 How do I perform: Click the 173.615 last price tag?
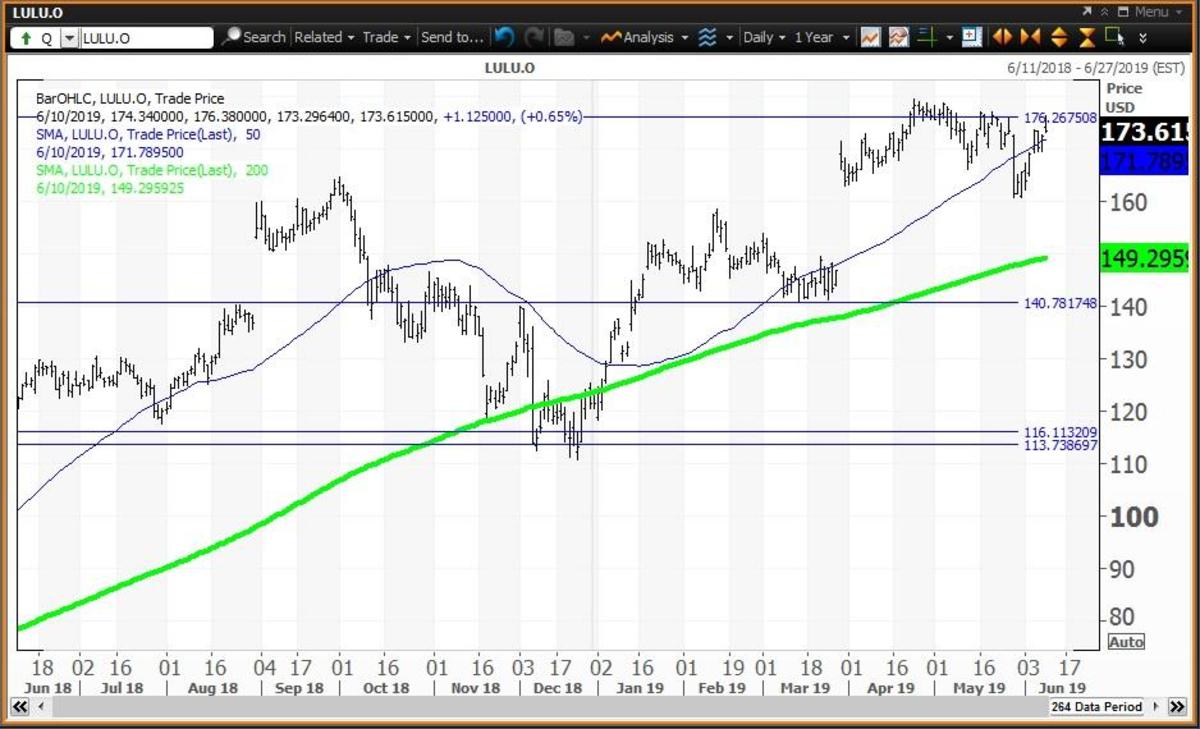pos(1145,134)
